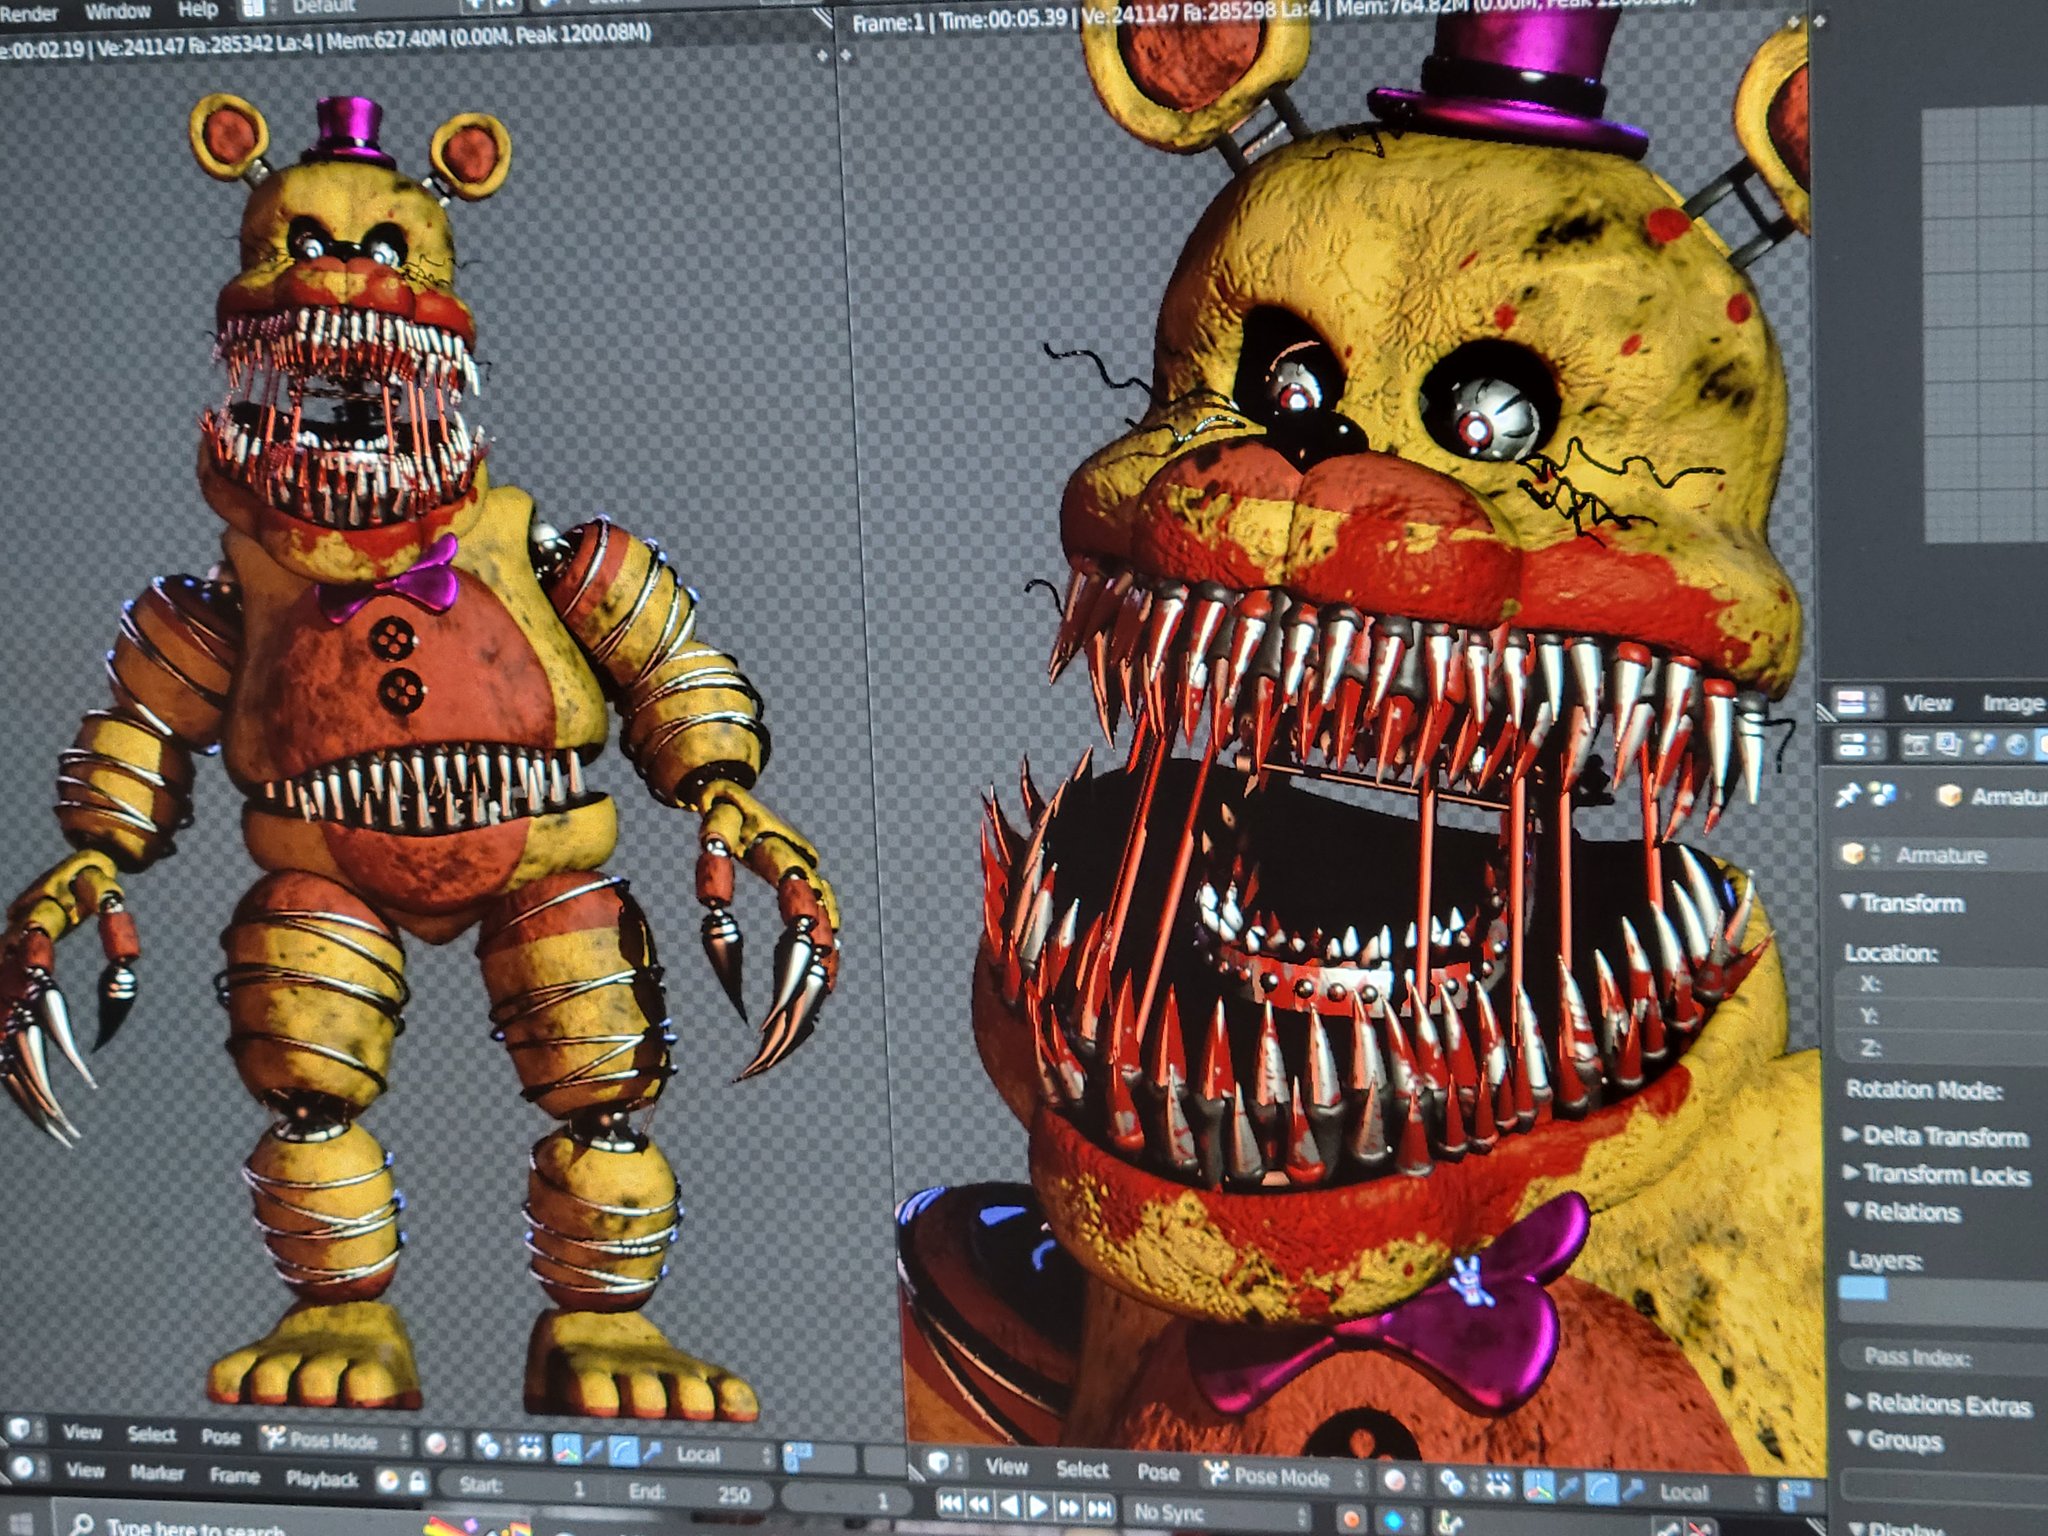
Task: Select translate manipulator arrow in right viewport
Action: click(1569, 1489)
